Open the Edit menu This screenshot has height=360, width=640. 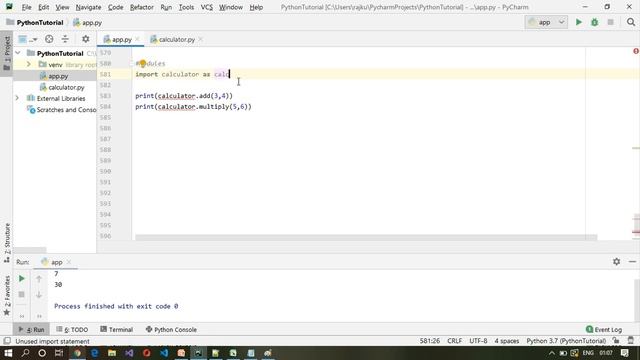pyautogui.click(x=43, y=7)
